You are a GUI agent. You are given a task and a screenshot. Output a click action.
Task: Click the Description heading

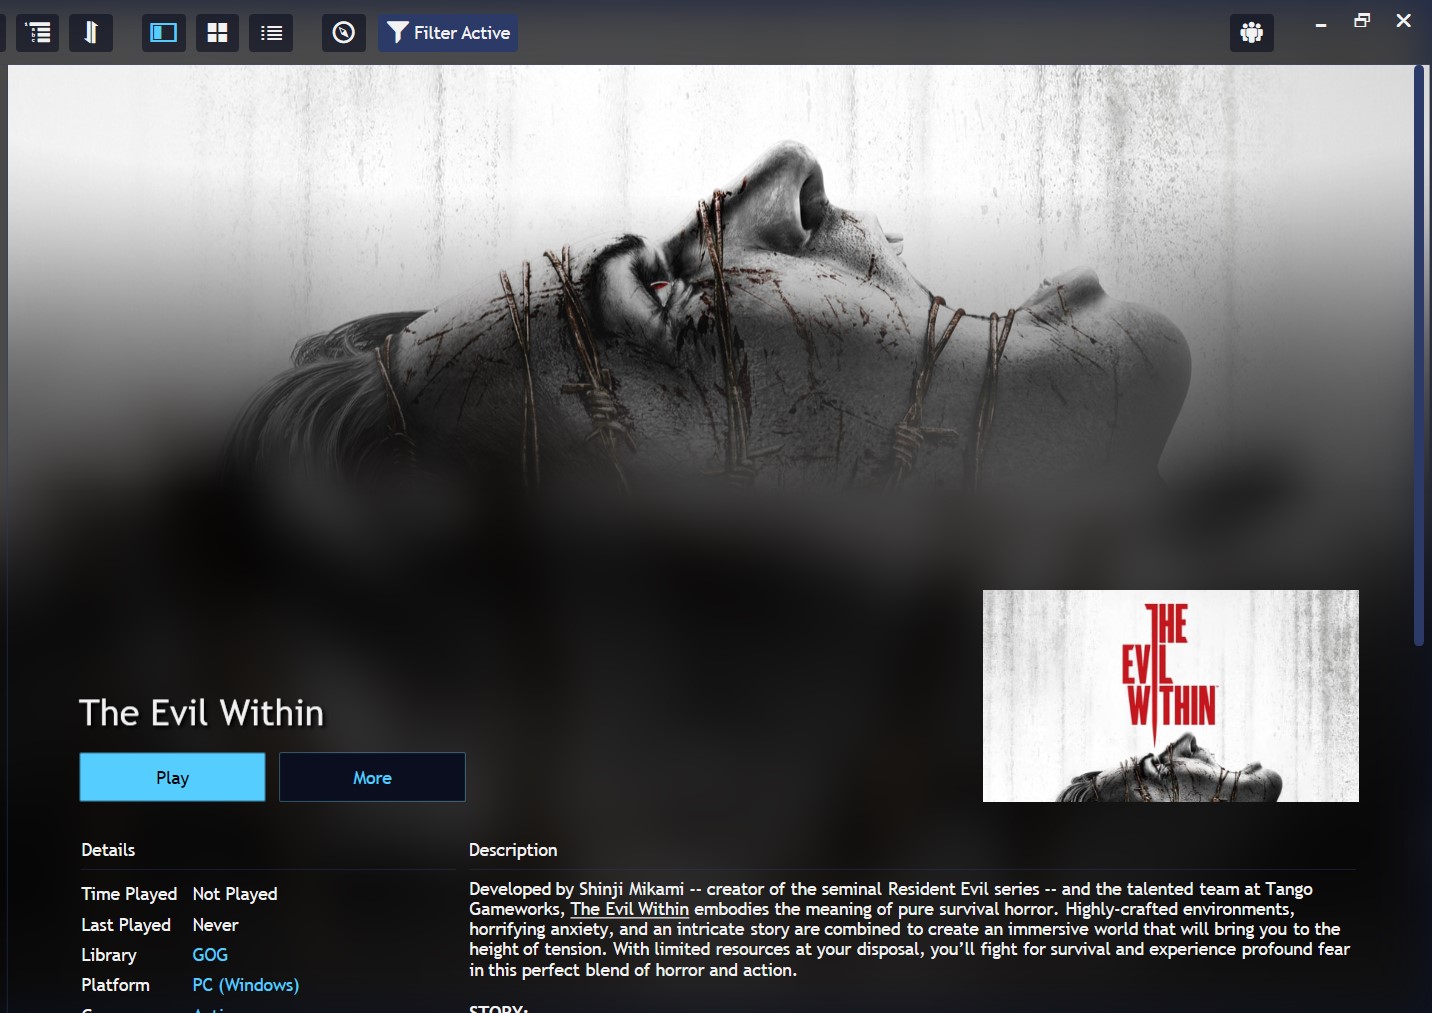513,850
